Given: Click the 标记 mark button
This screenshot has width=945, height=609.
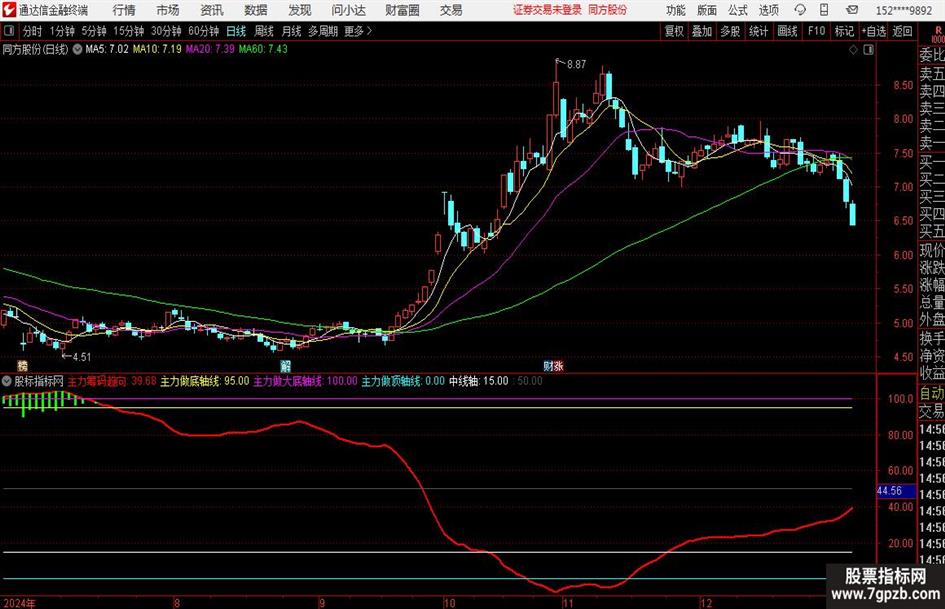Looking at the screenshot, I should coord(844,31).
